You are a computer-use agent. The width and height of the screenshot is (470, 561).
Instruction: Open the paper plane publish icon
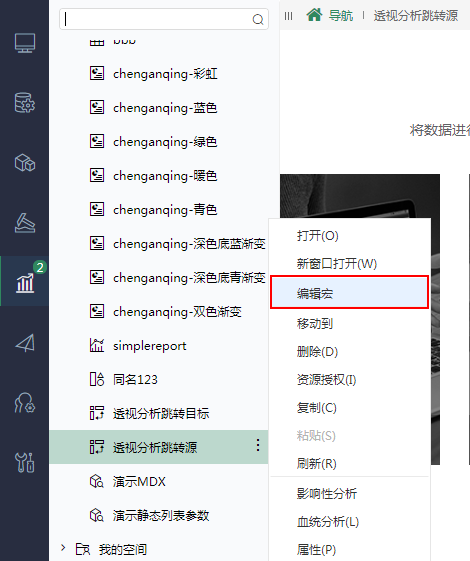tap(25, 343)
